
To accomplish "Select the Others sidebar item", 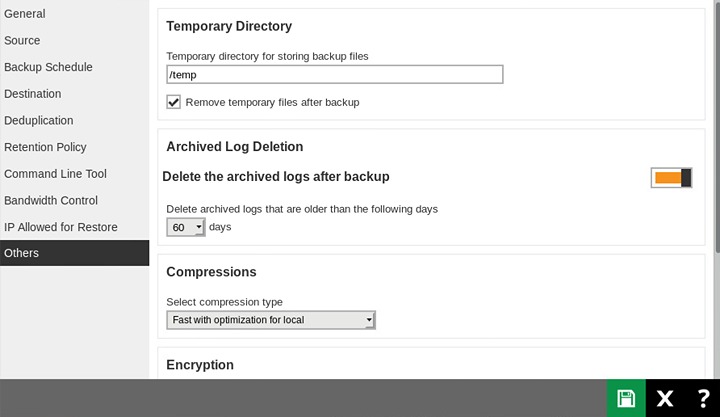I will point(22,253).
